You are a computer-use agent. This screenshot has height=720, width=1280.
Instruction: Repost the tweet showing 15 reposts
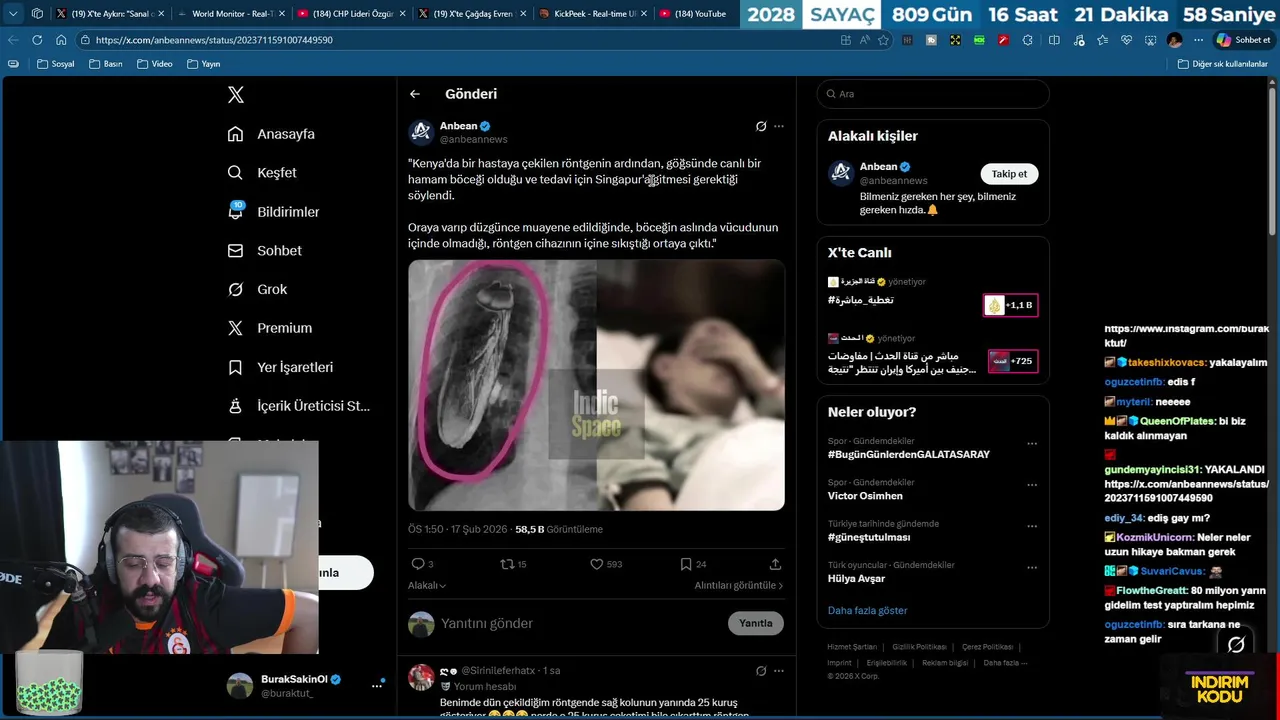pos(513,564)
